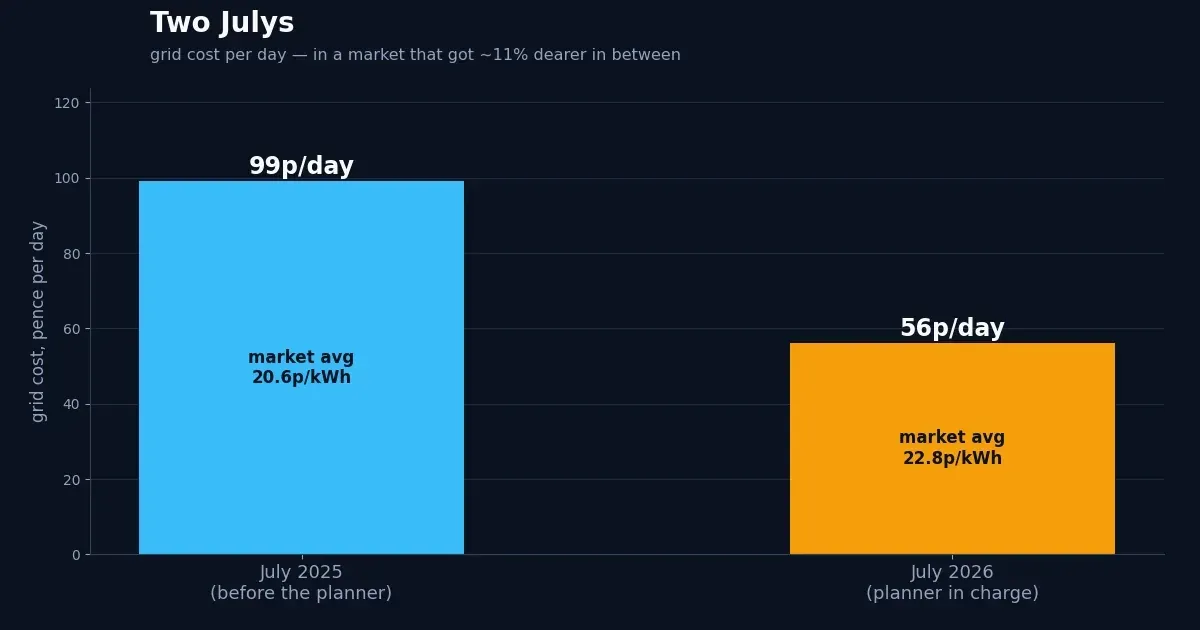1200x630 pixels.
Task: Select the 99p/day value label
Action: click(301, 166)
